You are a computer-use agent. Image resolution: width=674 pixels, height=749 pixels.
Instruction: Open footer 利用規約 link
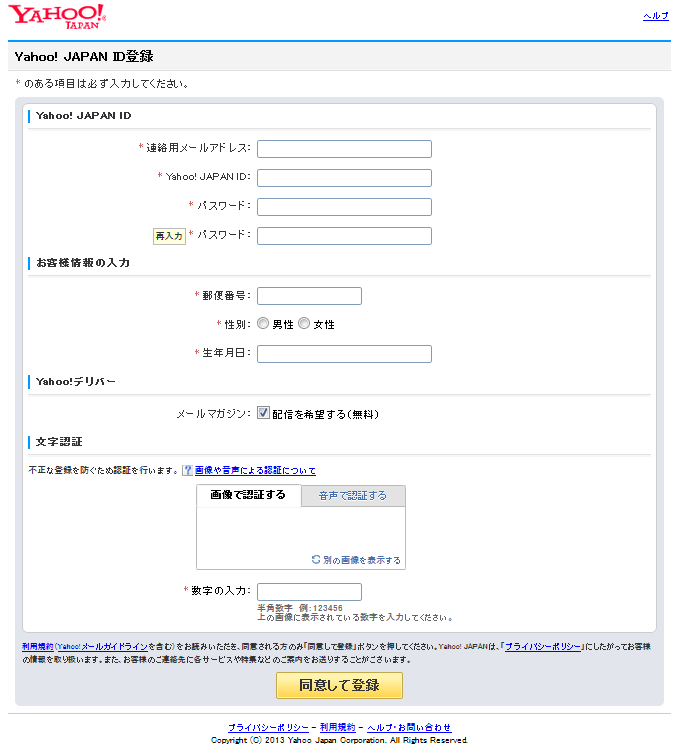pos(338,728)
